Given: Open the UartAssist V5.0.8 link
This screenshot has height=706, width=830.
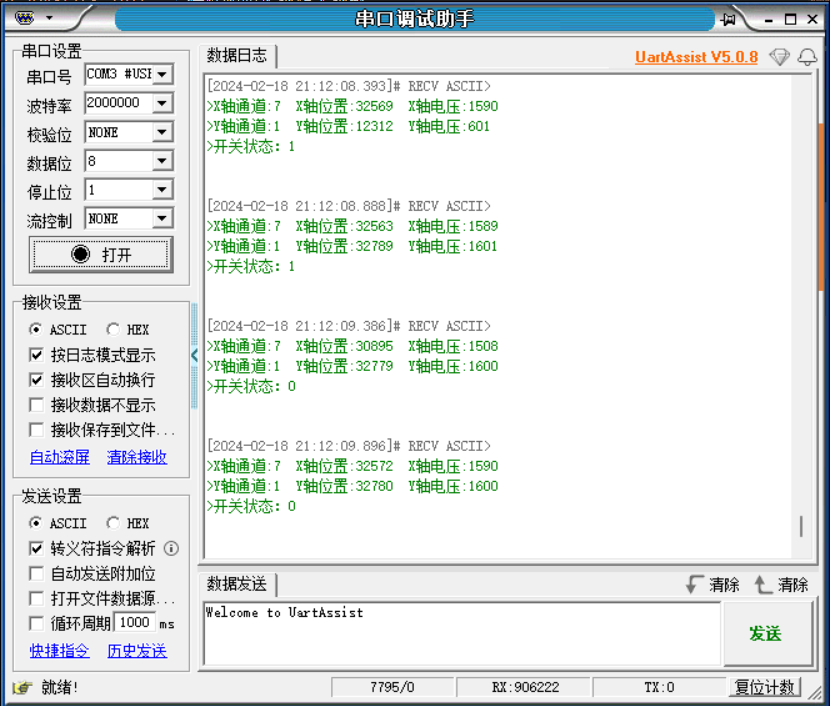Looking at the screenshot, I should coord(696,57).
